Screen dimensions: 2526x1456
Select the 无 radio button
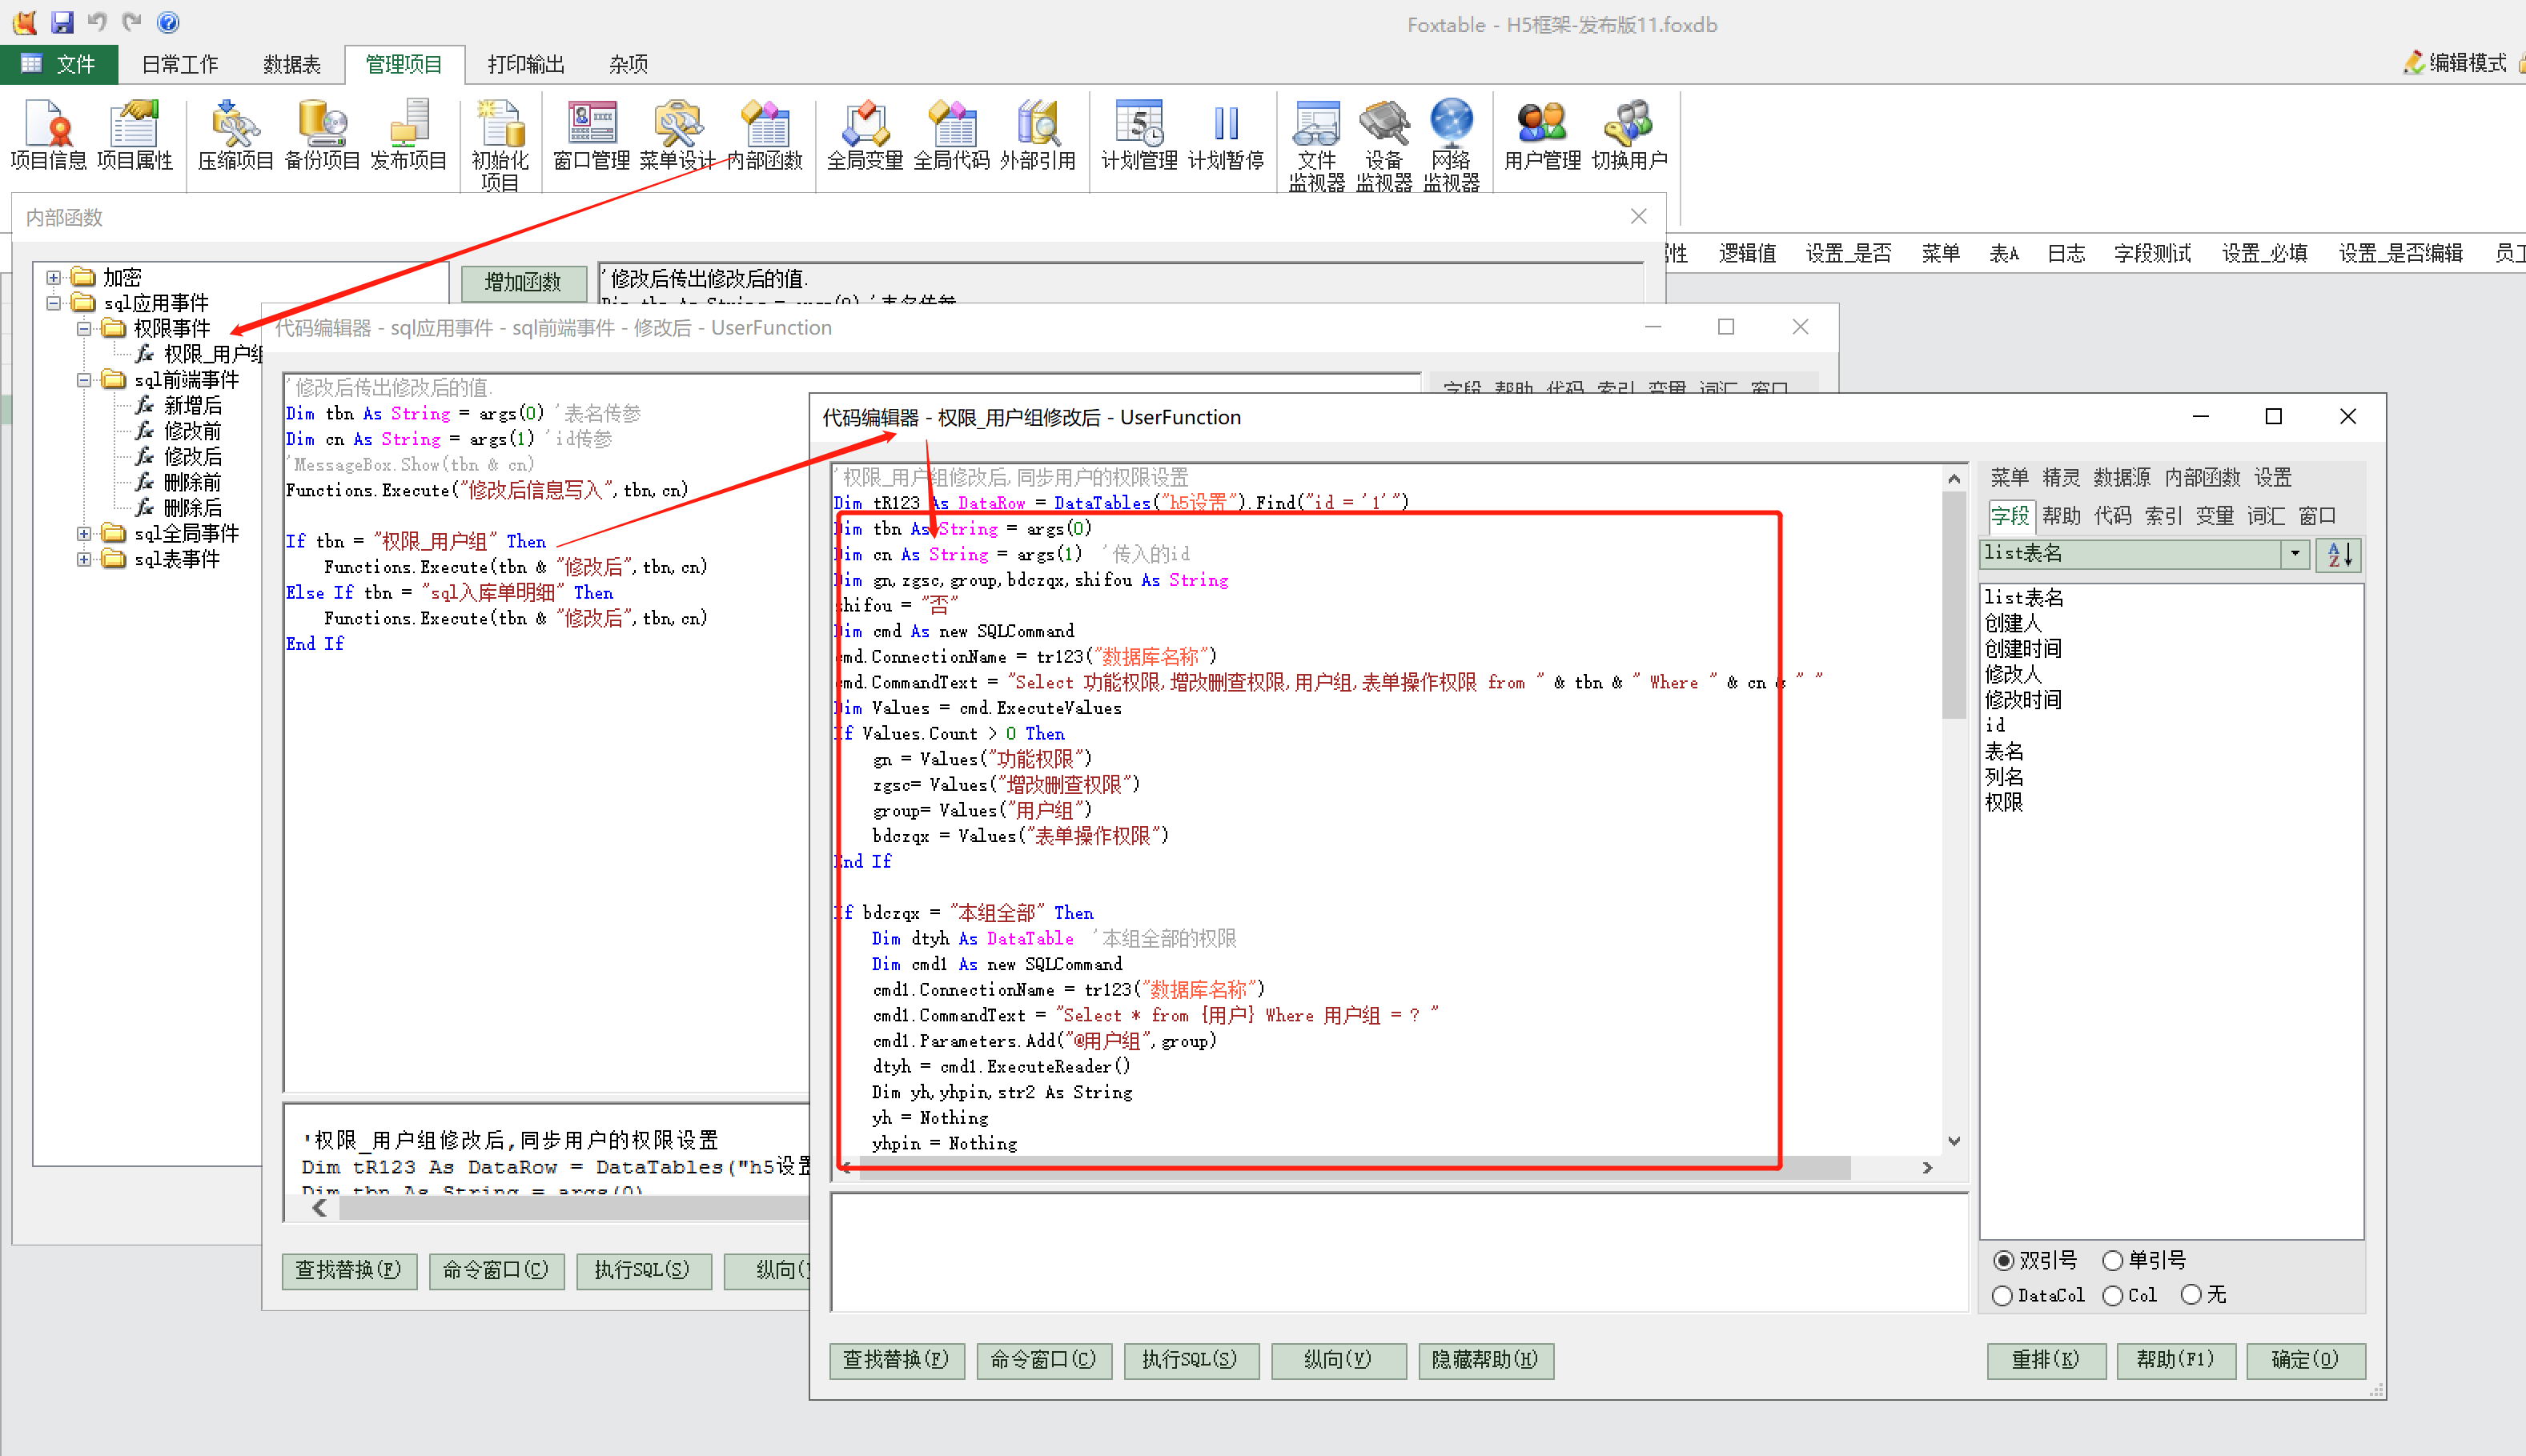click(2191, 1295)
